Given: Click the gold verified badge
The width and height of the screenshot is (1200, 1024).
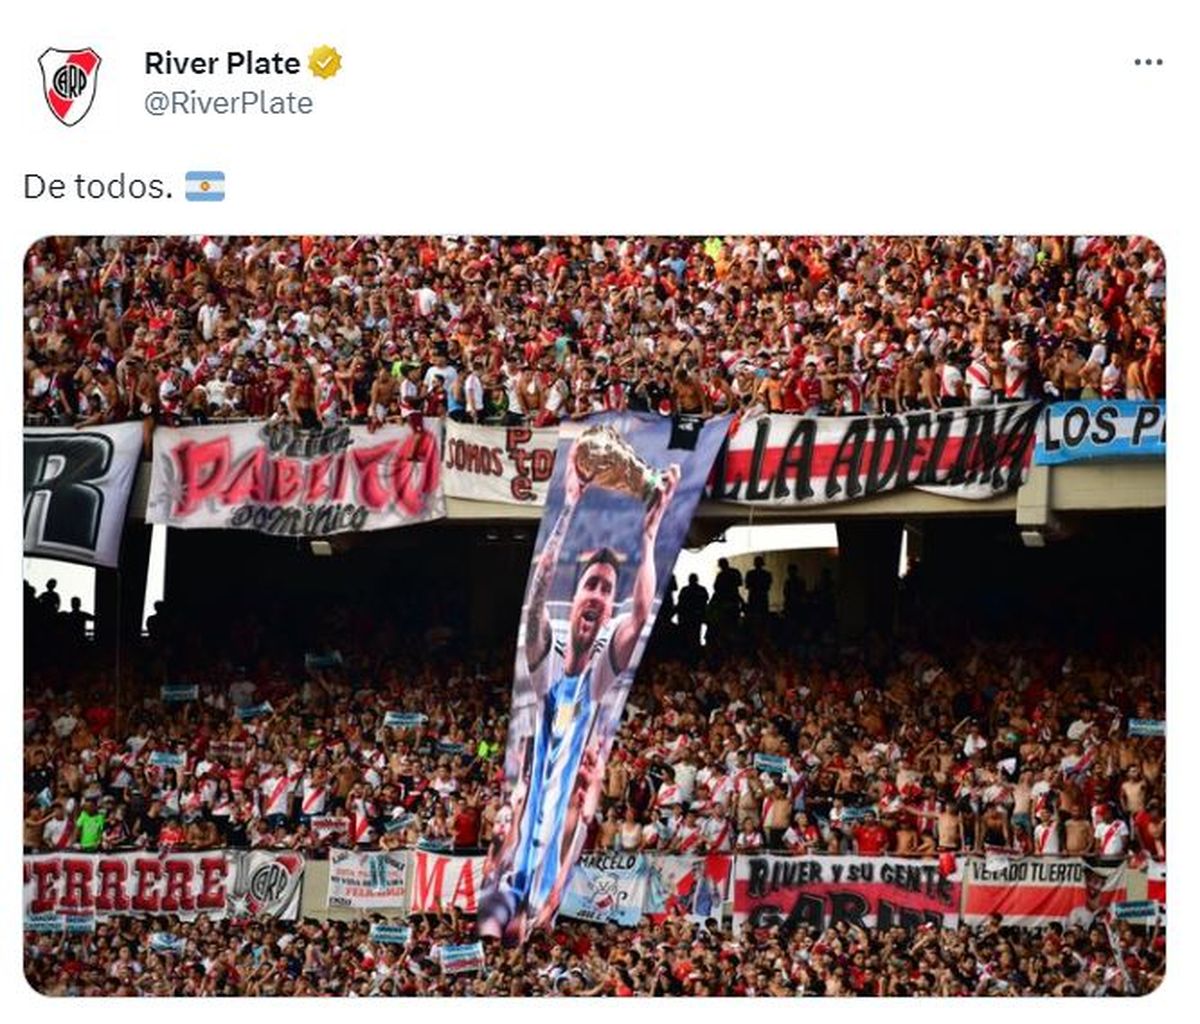Looking at the screenshot, I should [325, 63].
